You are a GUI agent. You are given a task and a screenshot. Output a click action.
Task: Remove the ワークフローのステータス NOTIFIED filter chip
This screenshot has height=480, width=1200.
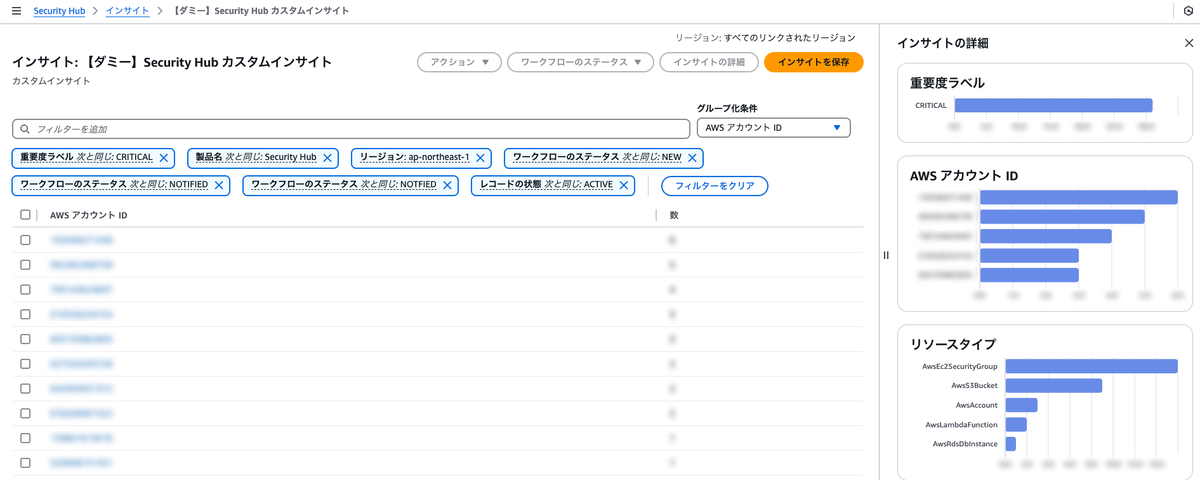[x=219, y=185]
